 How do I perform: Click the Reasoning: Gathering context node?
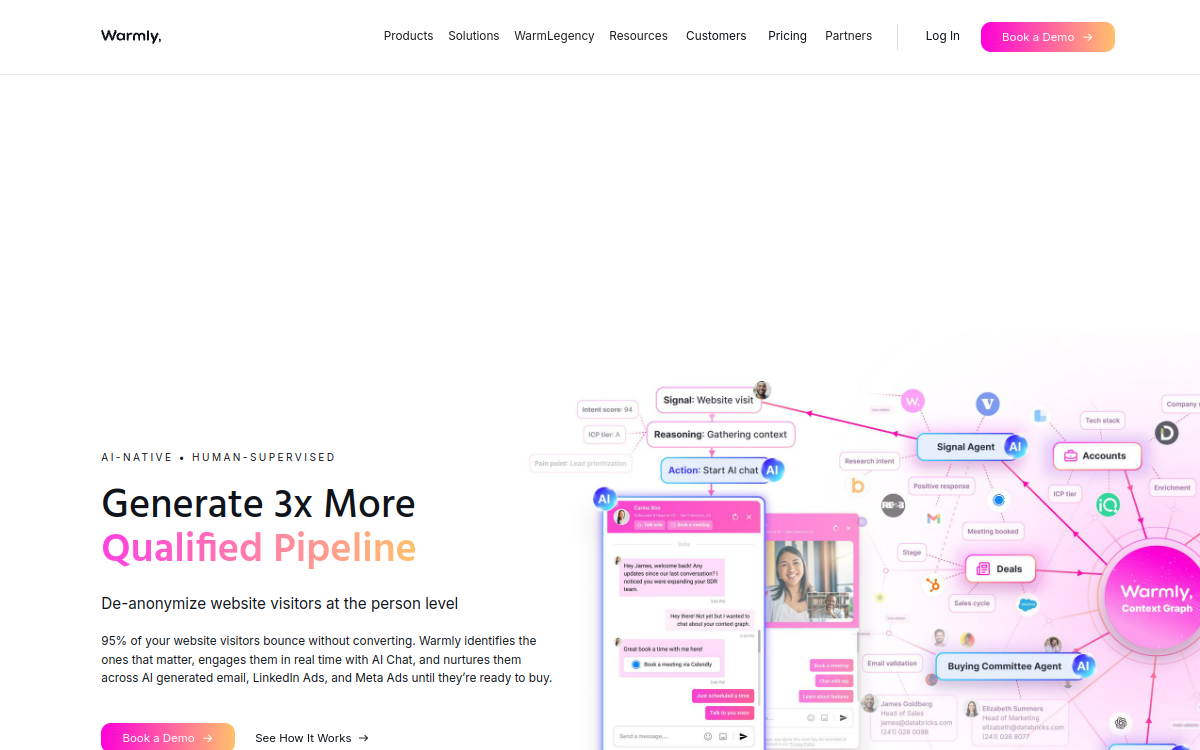(721, 434)
